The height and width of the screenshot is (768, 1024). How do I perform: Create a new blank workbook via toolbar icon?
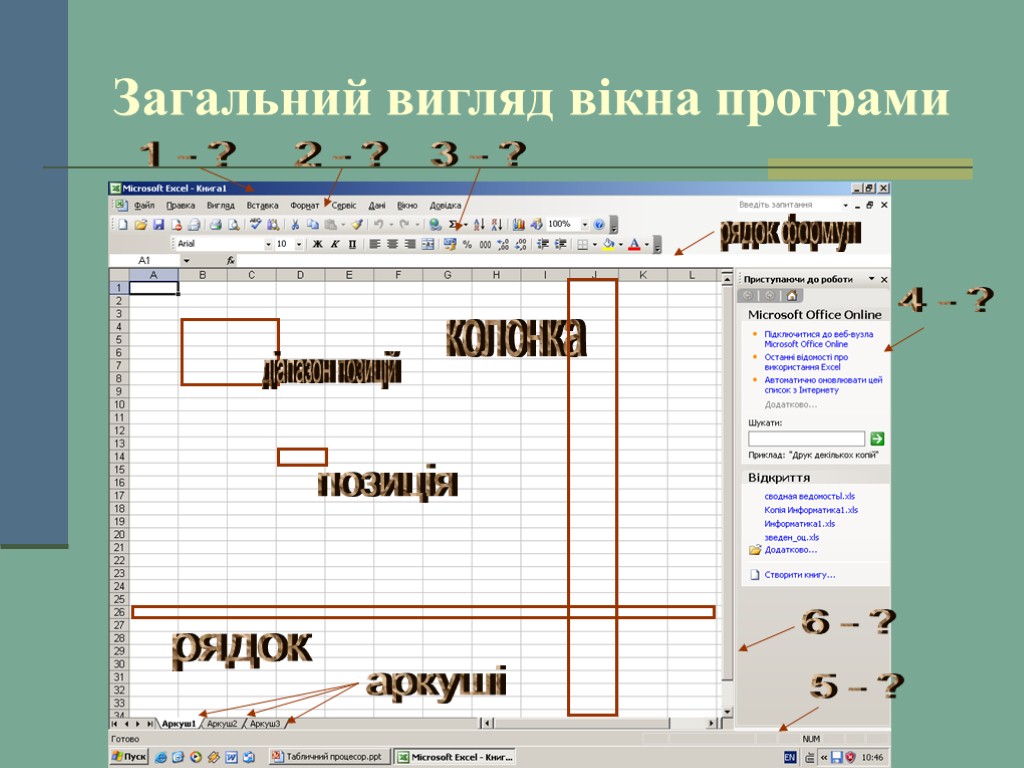(123, 225)
